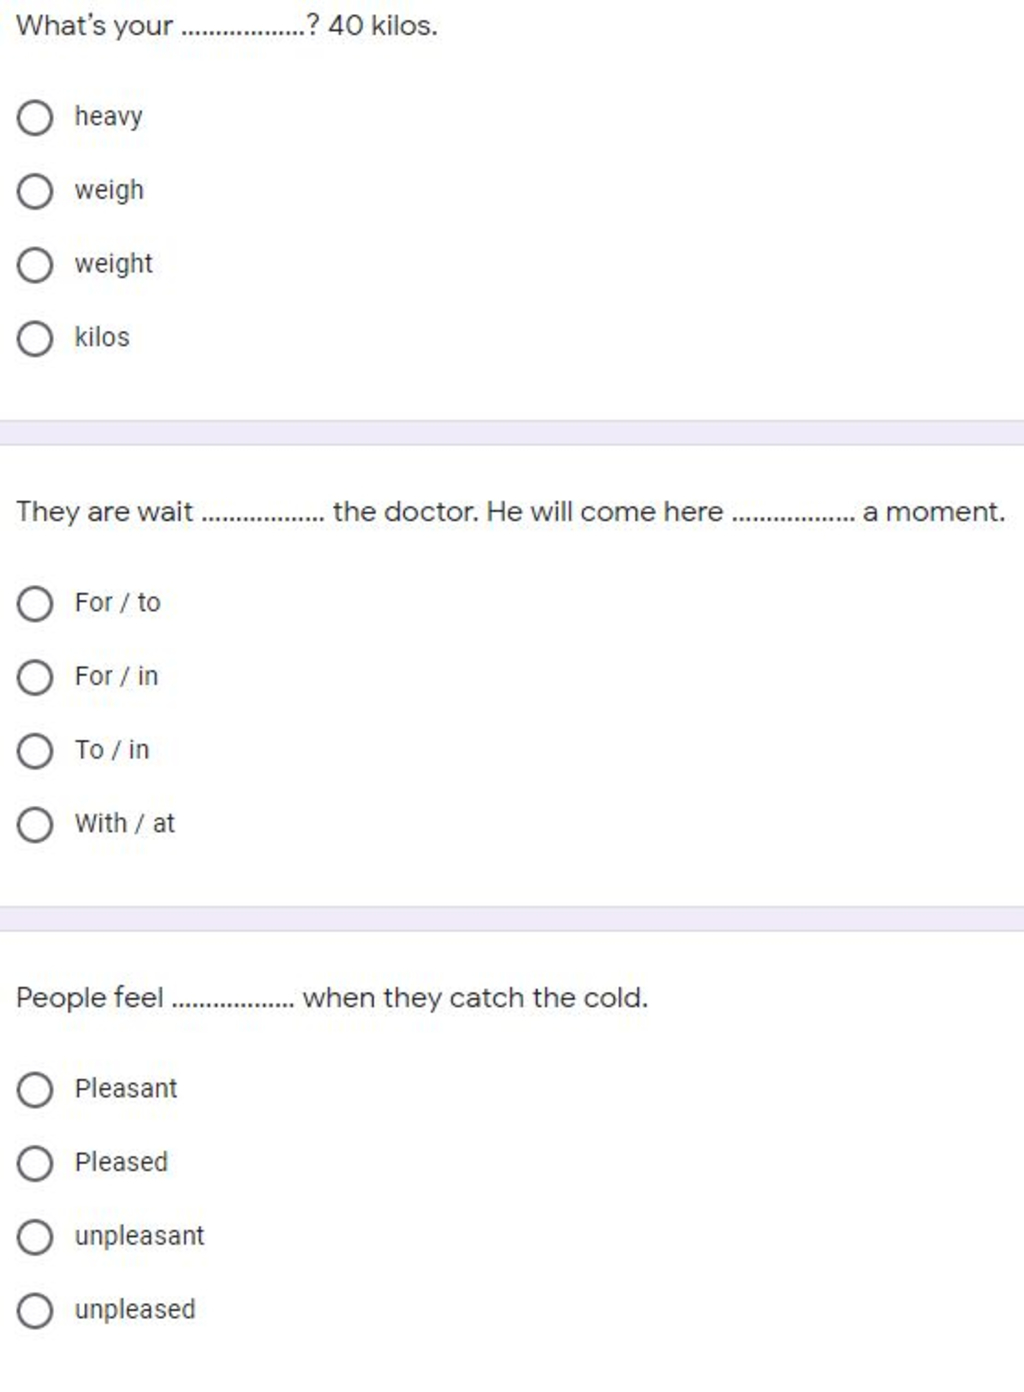
Task: Choose 'Pleasant' radio option
Action: pyautogui.click(x=35, y=1089)
